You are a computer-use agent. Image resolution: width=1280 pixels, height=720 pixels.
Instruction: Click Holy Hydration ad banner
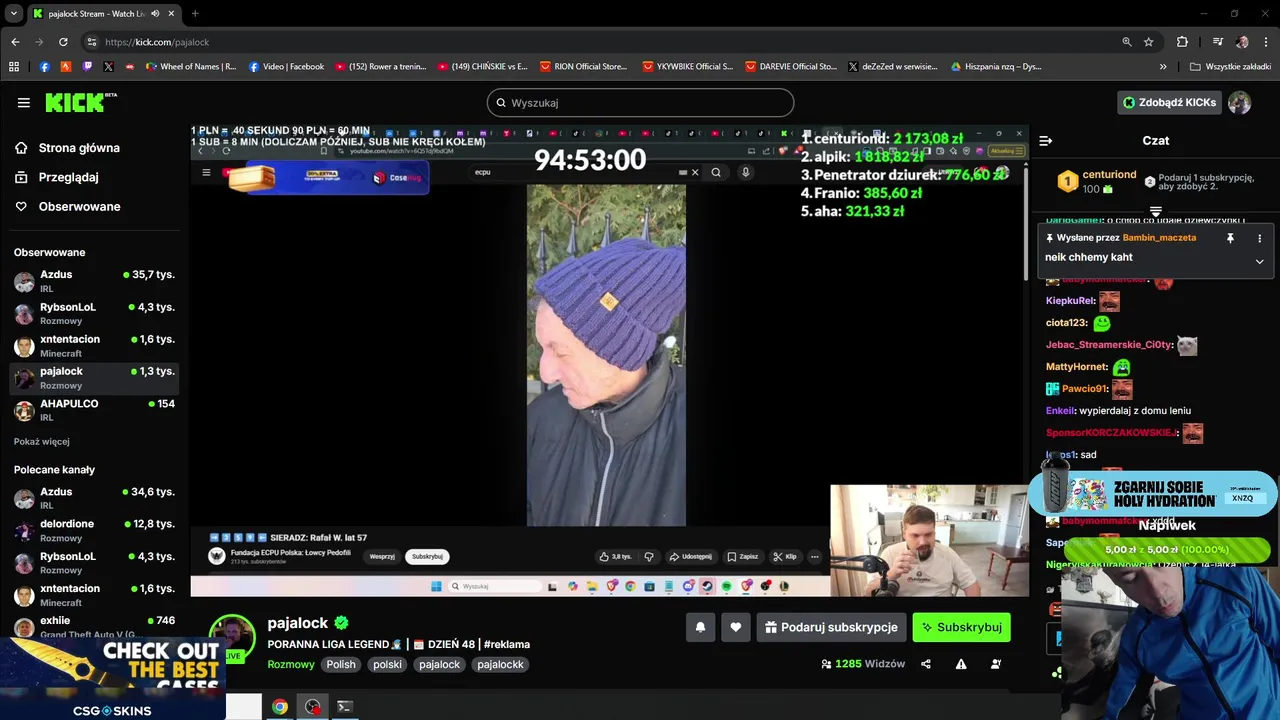pyautogui.click(x=1153, y=494)
